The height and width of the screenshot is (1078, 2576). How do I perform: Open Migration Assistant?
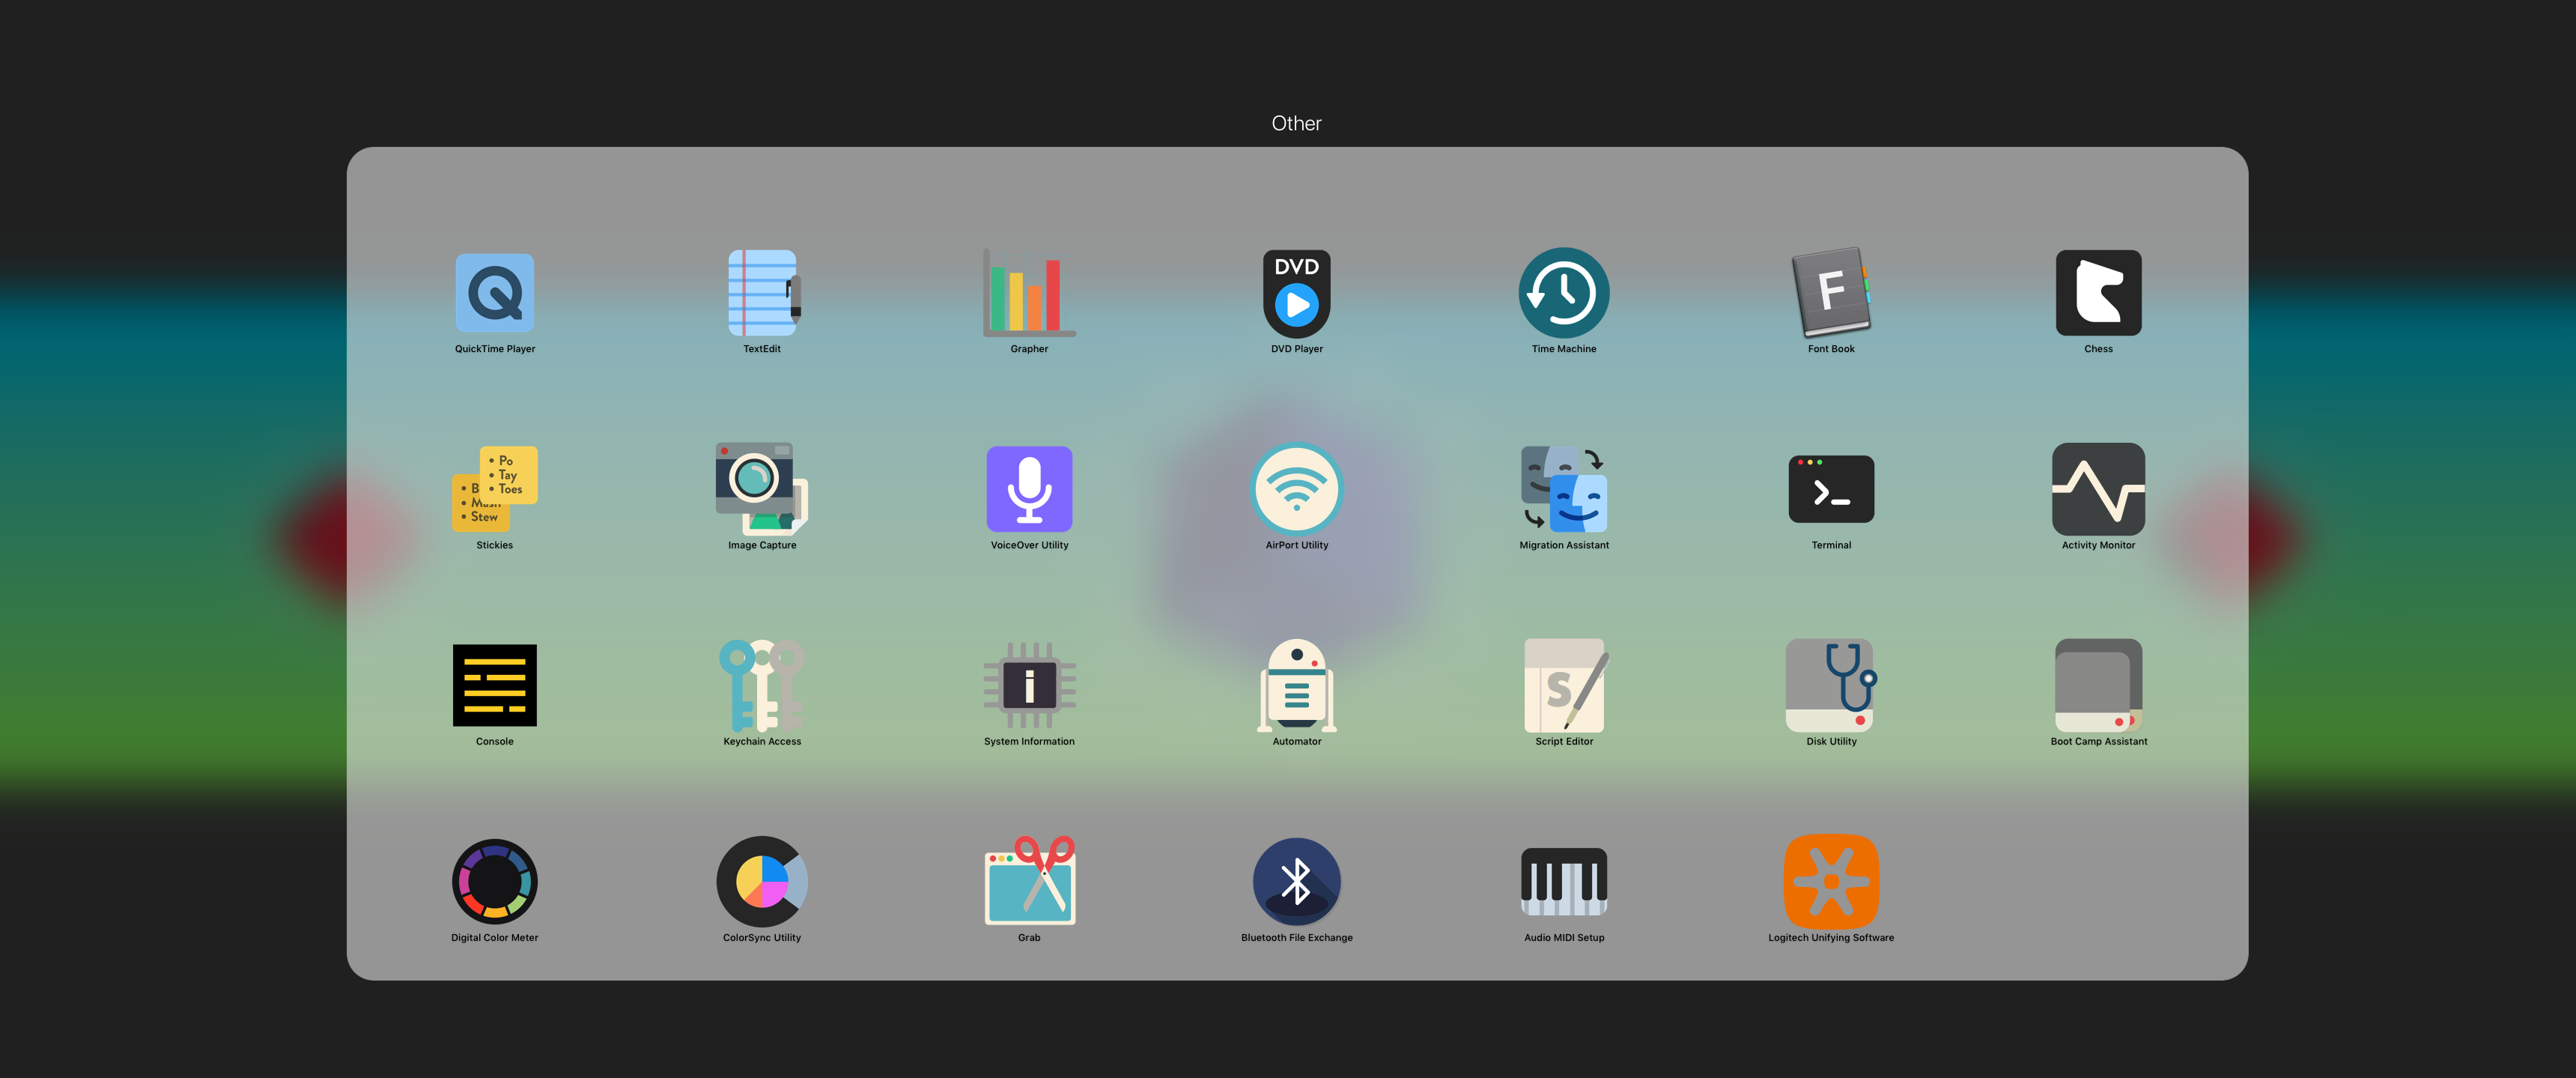click(1563, 489)
